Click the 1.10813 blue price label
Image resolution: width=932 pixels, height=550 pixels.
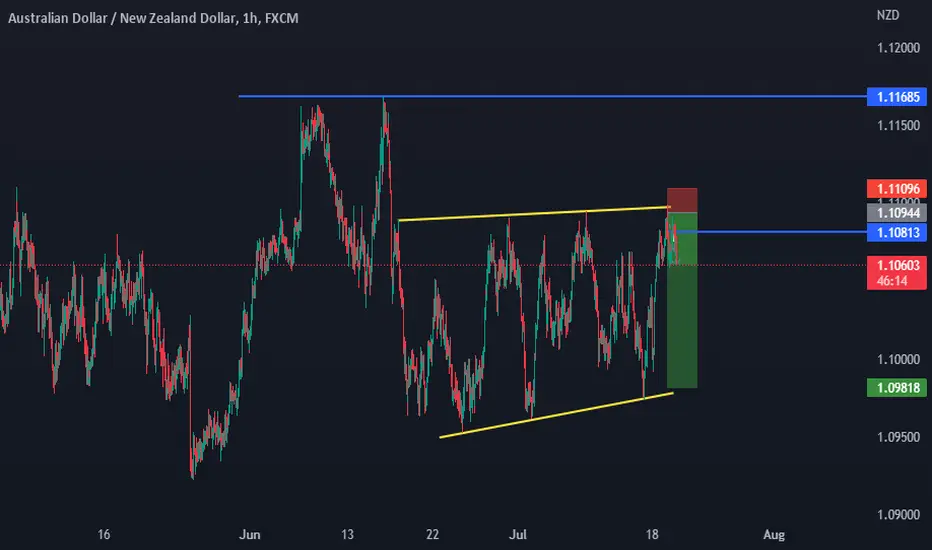pyautogui.click(x=897, y=232)
